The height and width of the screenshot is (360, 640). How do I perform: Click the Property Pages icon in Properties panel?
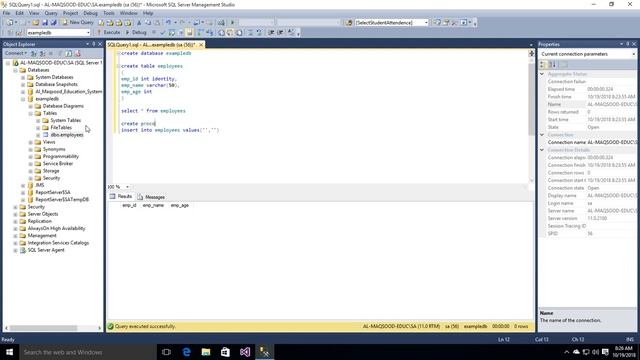(x=564, y=64)
